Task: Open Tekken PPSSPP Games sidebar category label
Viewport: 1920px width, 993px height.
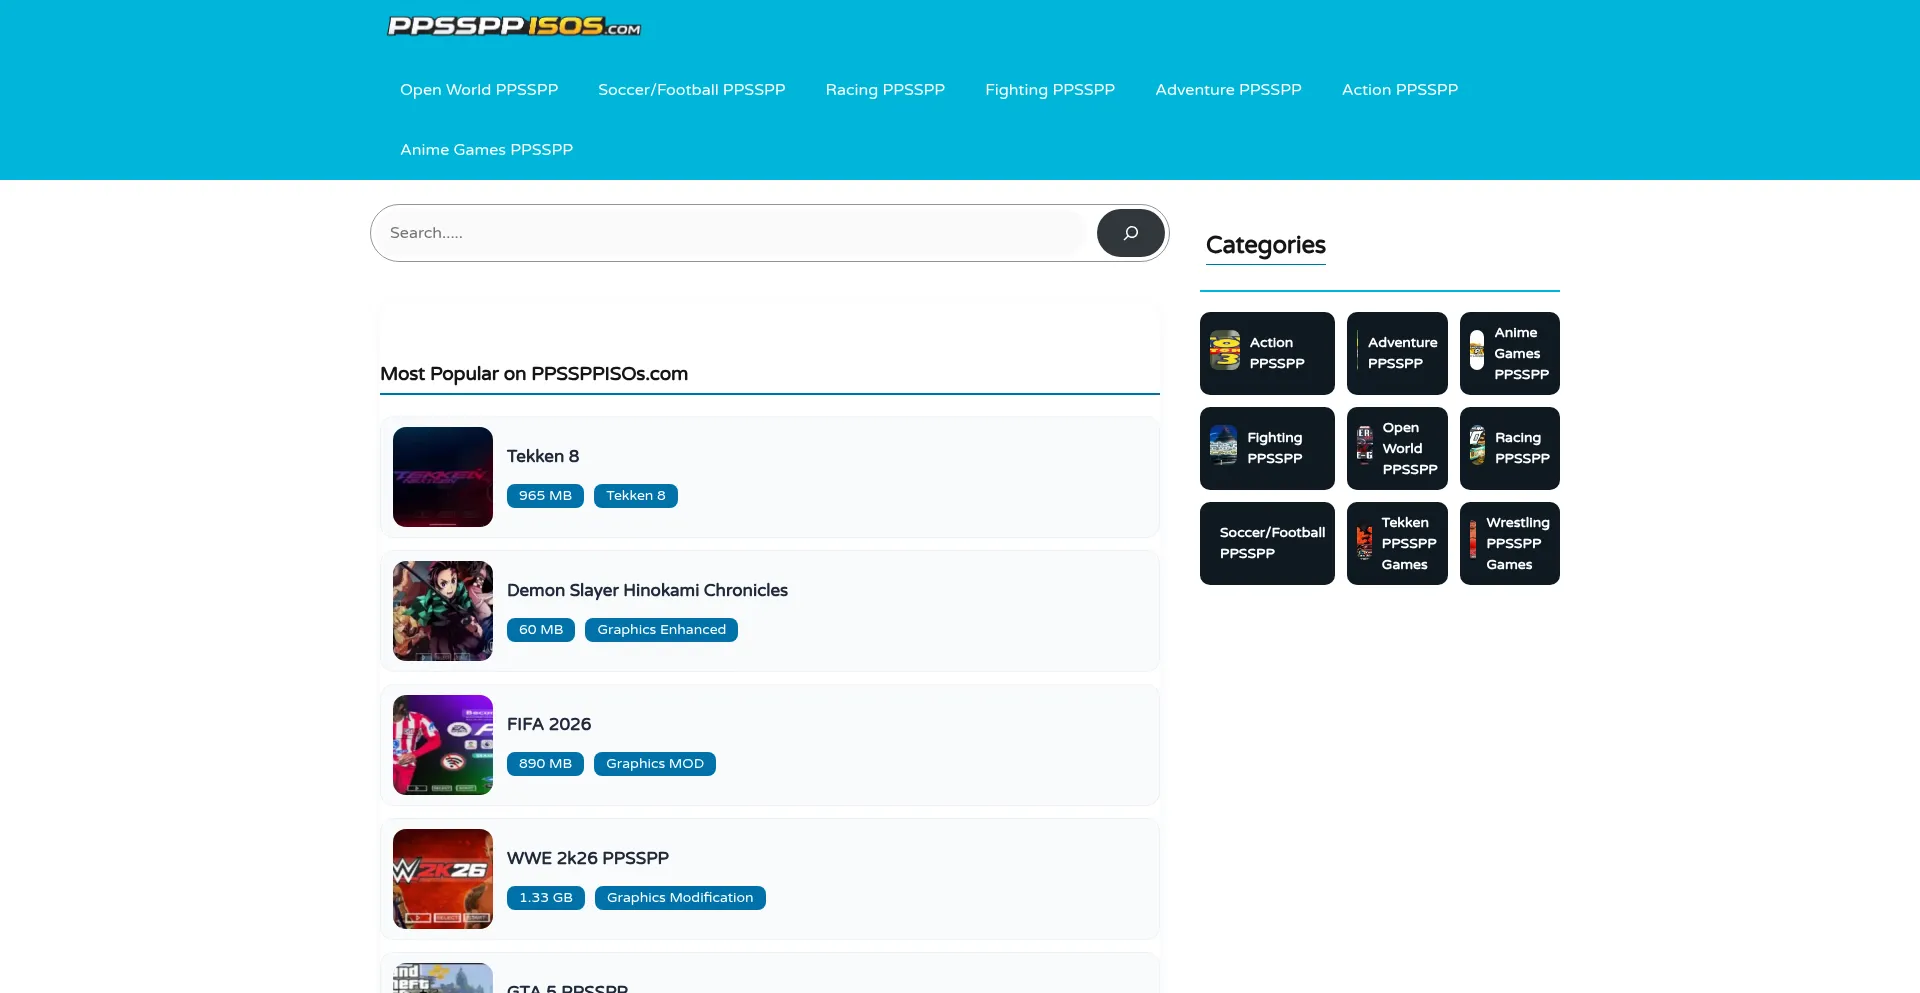Action: click(x=1409, y=543)
